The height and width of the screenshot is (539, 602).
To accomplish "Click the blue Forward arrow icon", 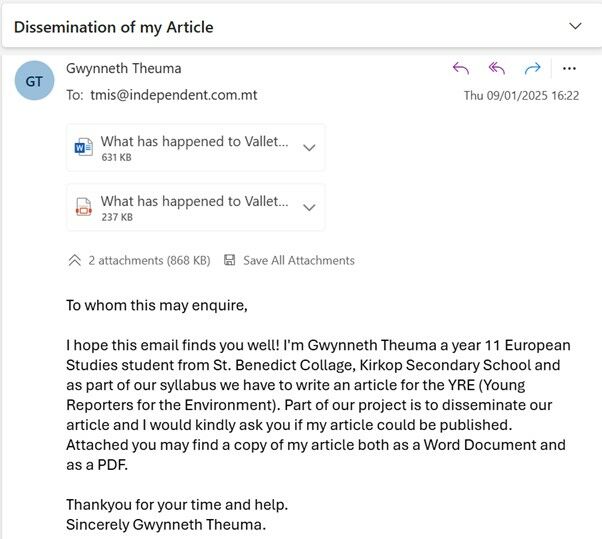I will (532, 68).
